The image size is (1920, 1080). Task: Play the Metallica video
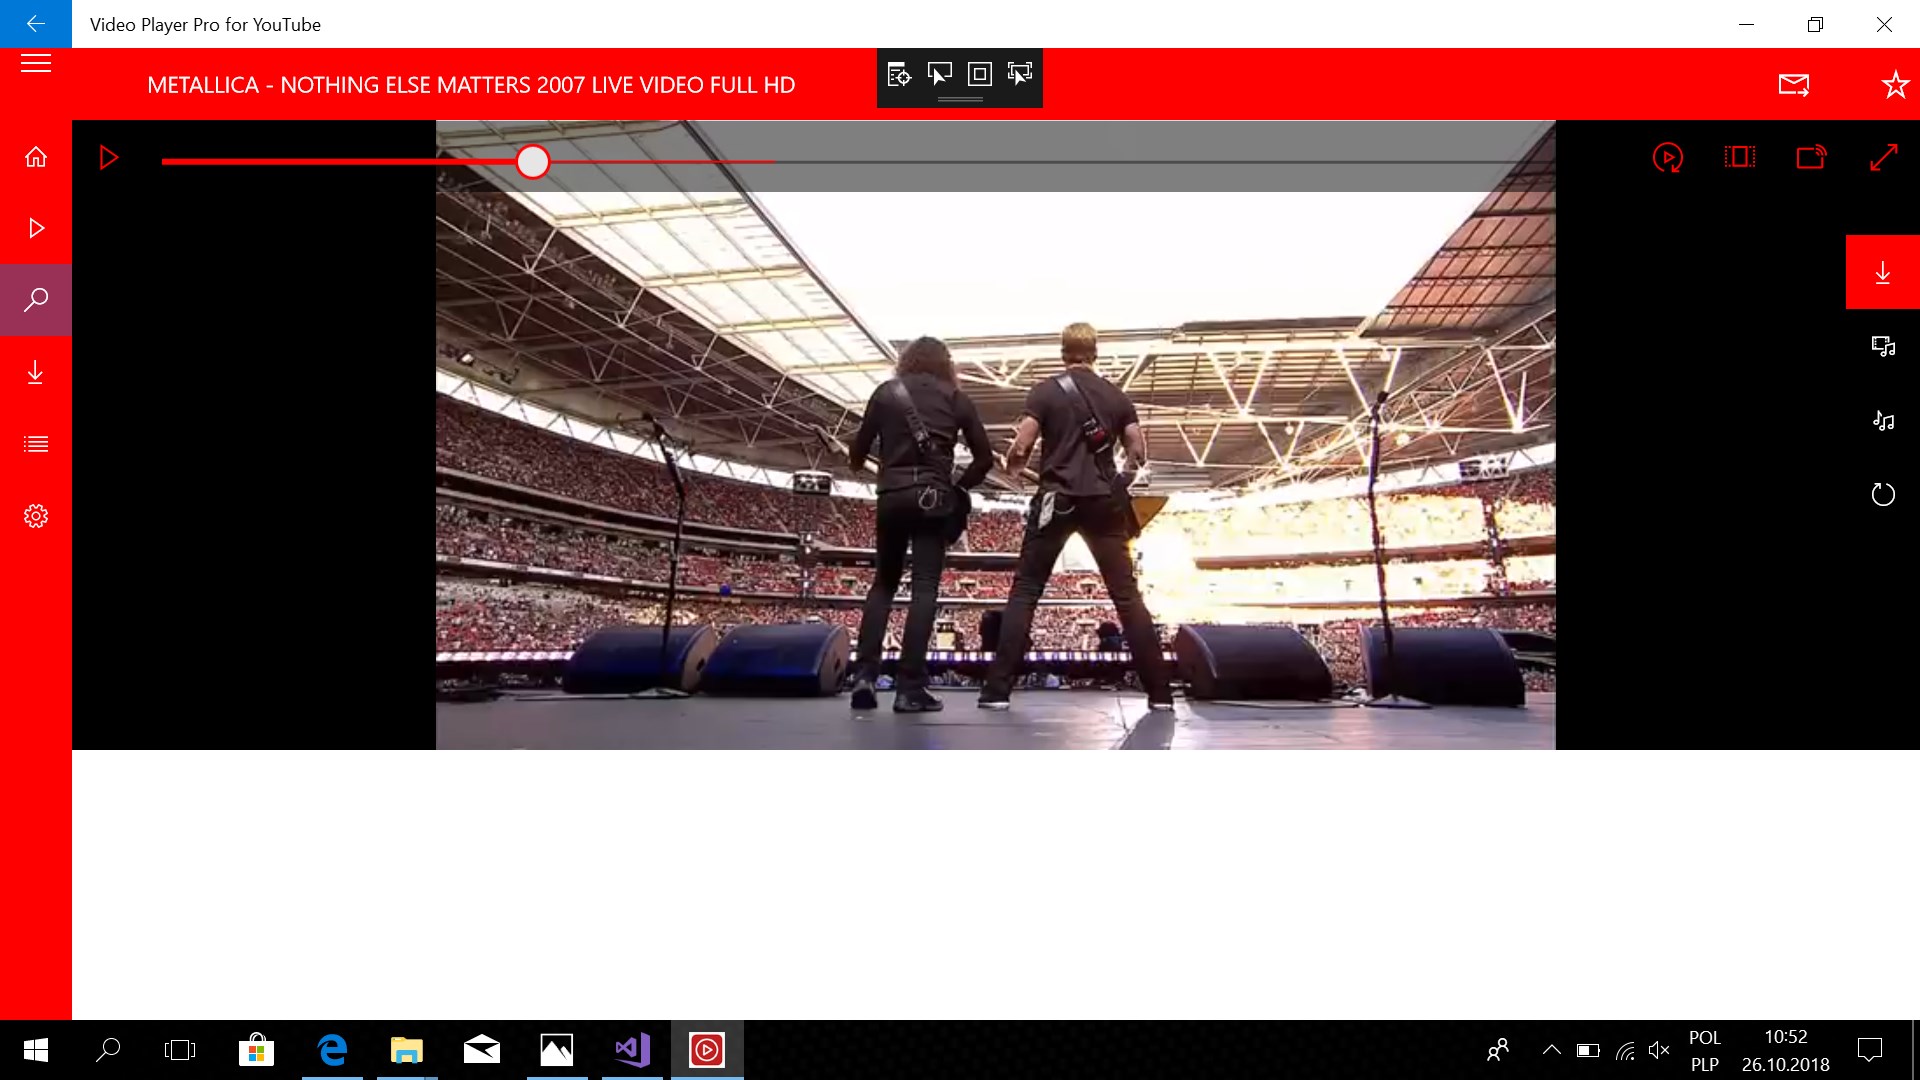point(109,158)
